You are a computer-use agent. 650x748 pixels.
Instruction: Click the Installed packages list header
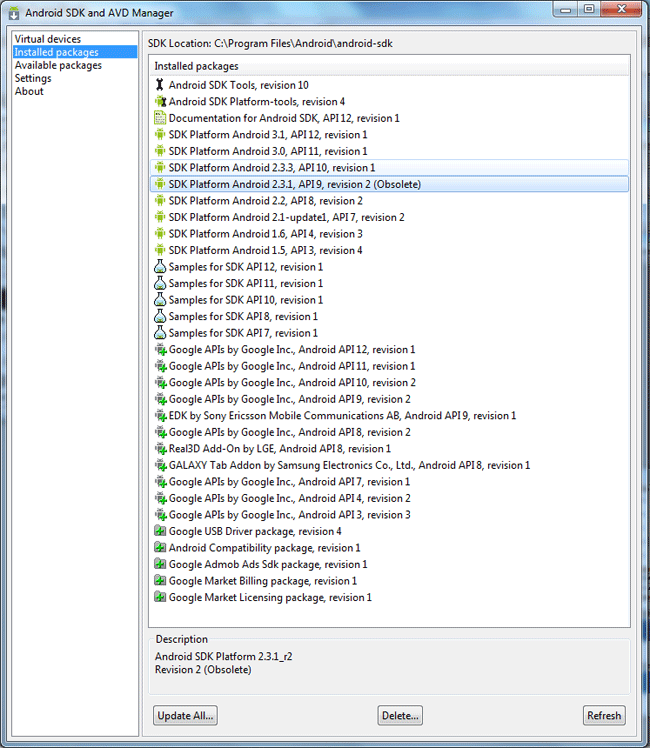coord(389,66)
